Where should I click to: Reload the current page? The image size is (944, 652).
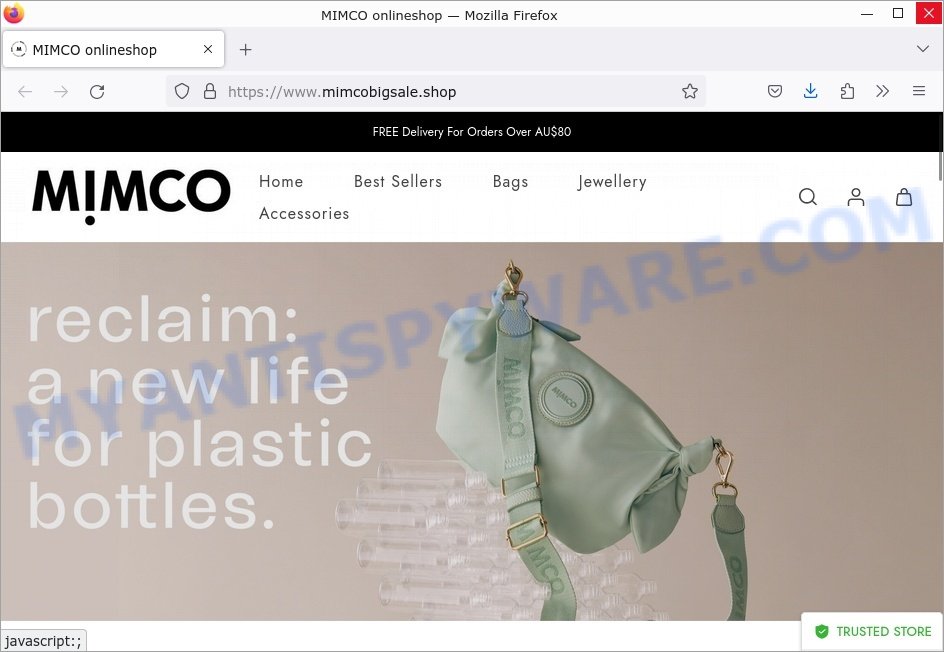[x=97, y=92]
